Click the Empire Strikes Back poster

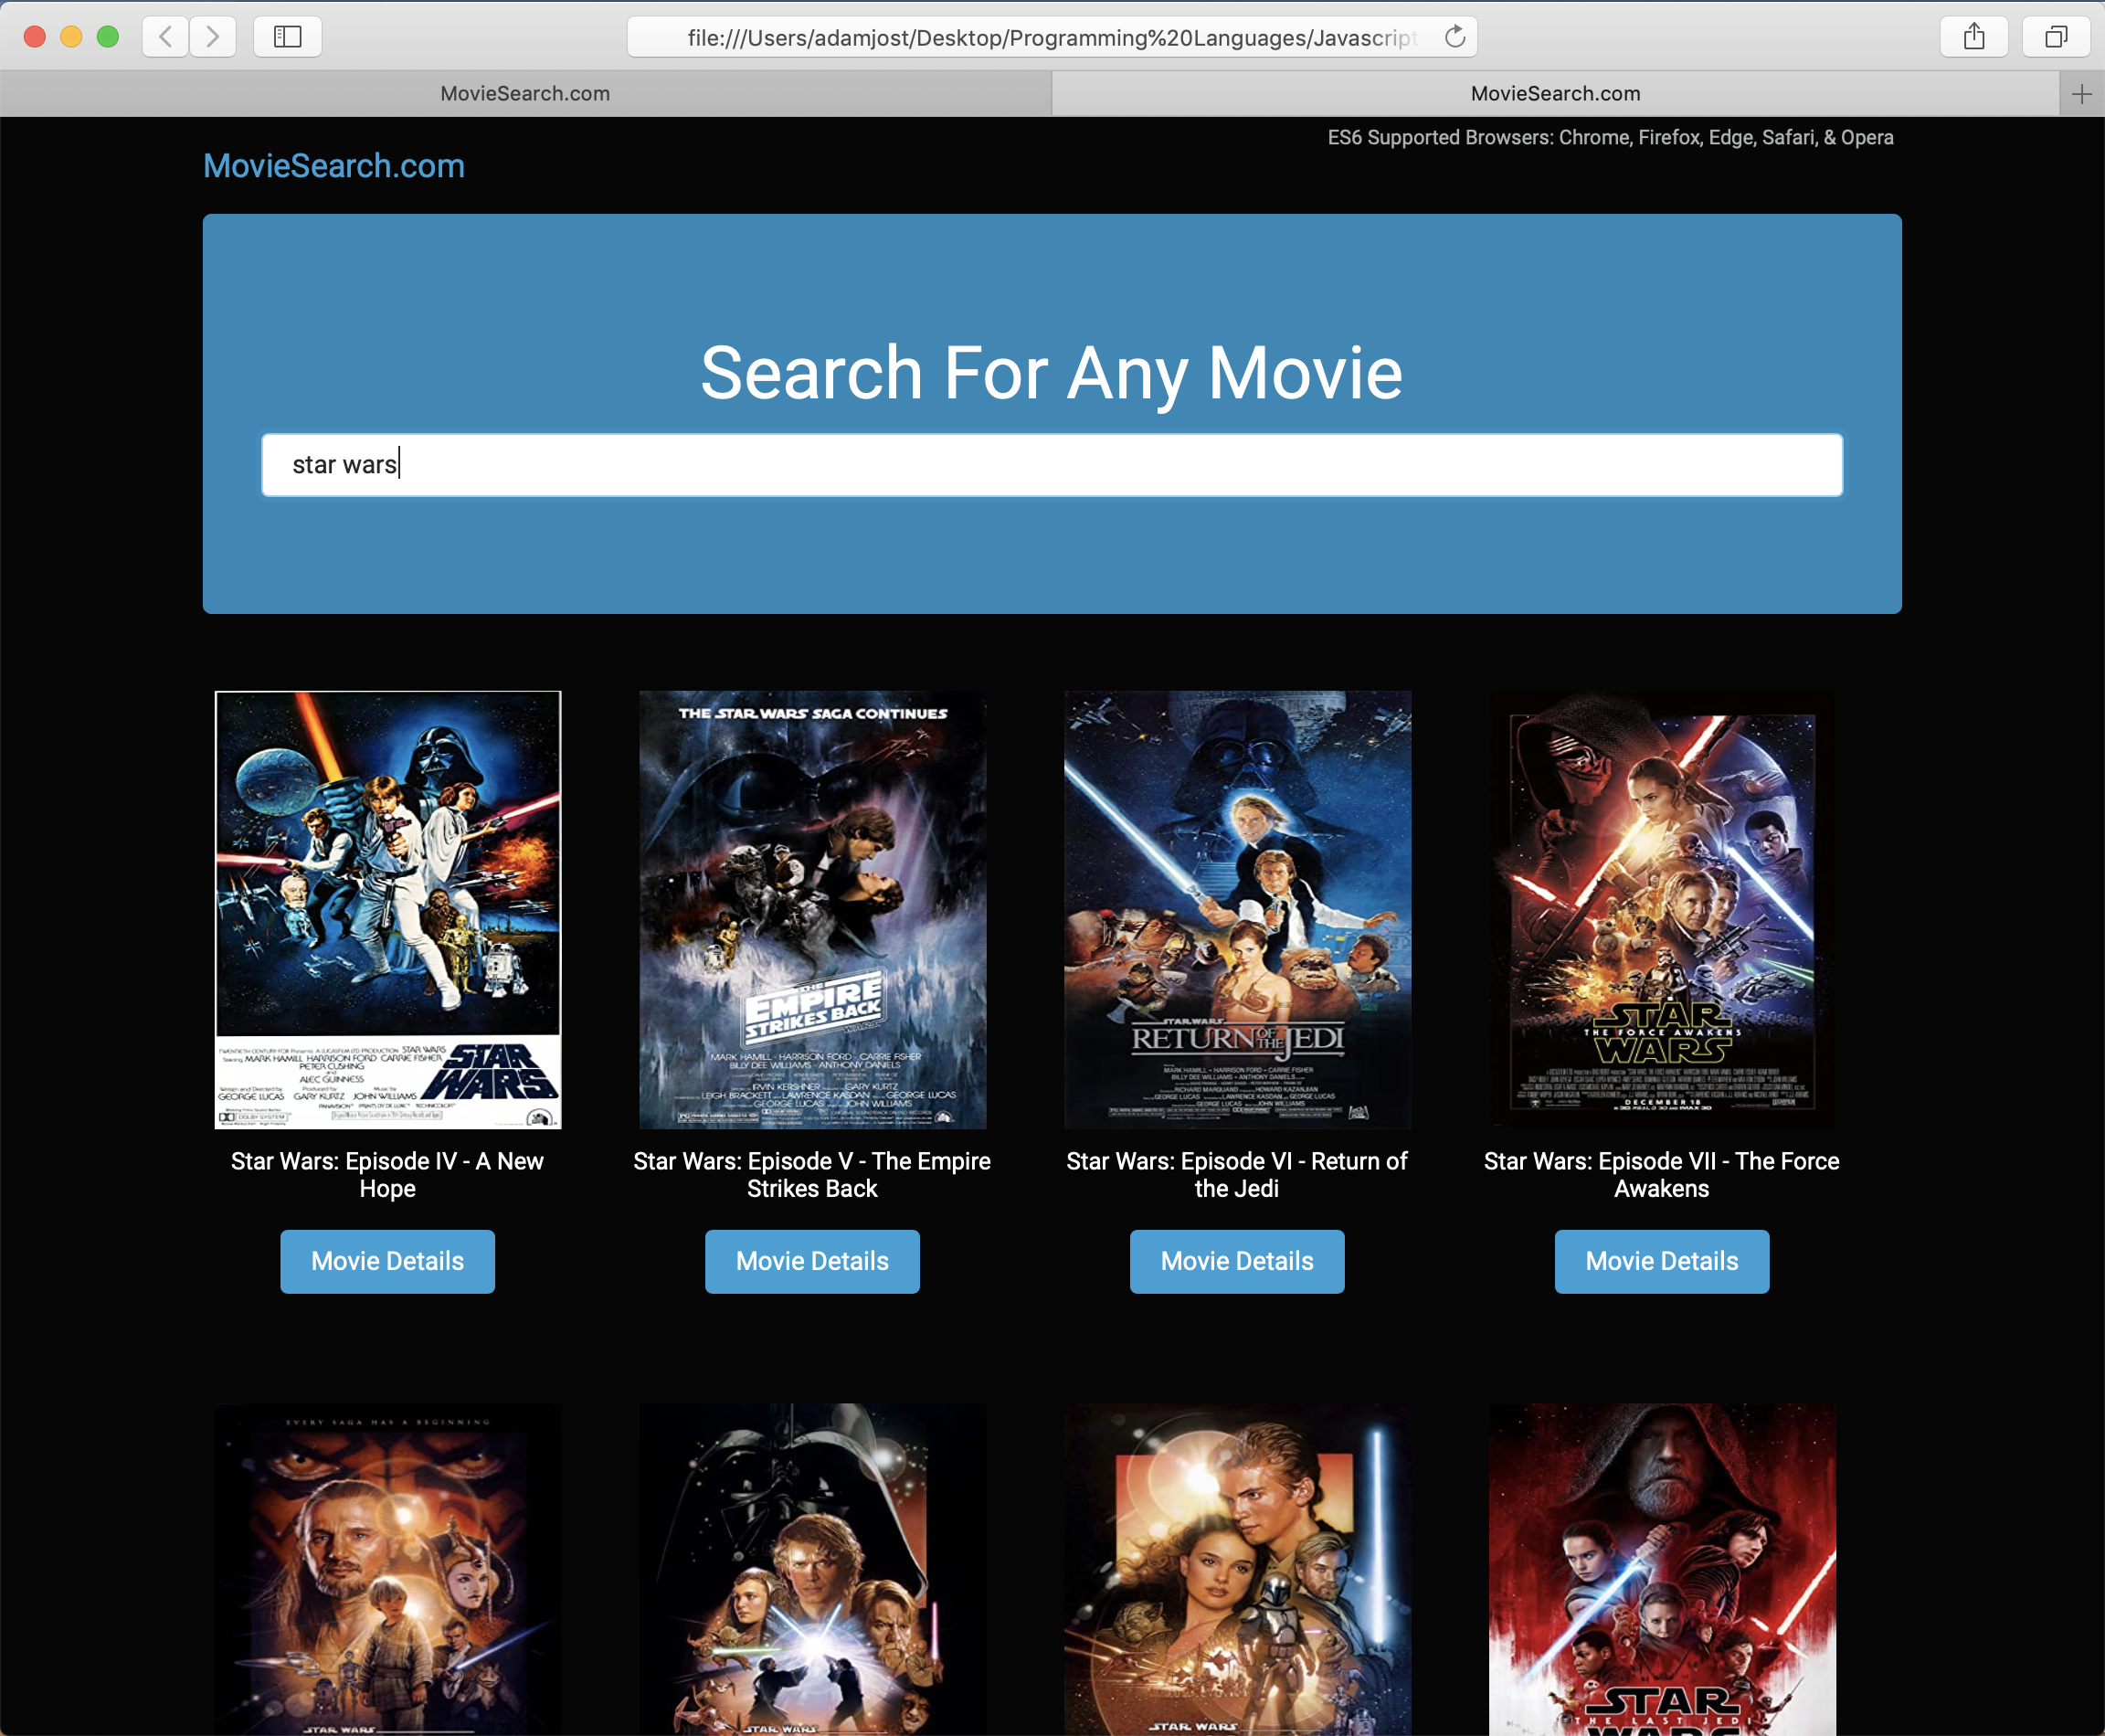813,910
